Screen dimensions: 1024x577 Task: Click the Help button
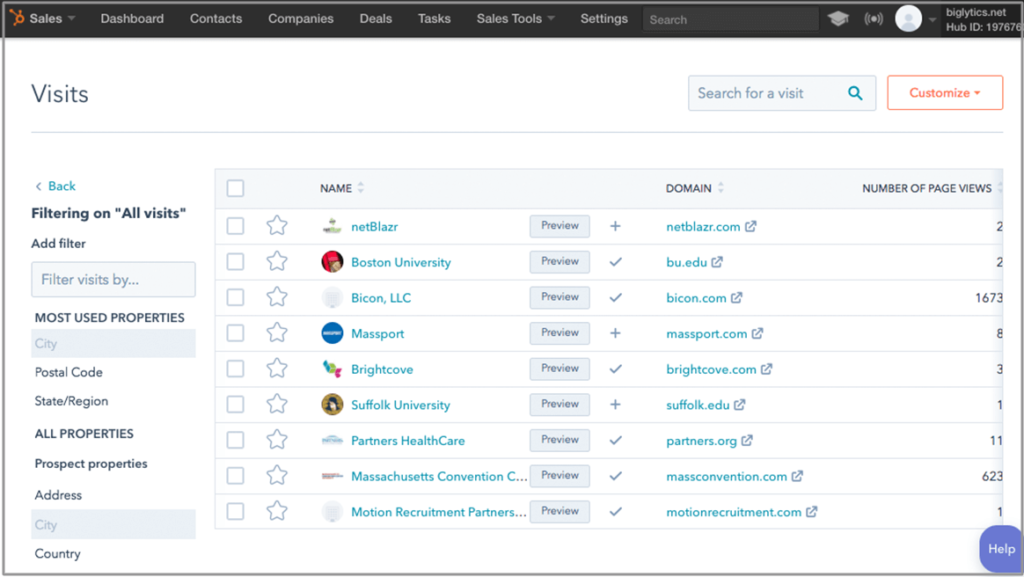pos(1000,549)
